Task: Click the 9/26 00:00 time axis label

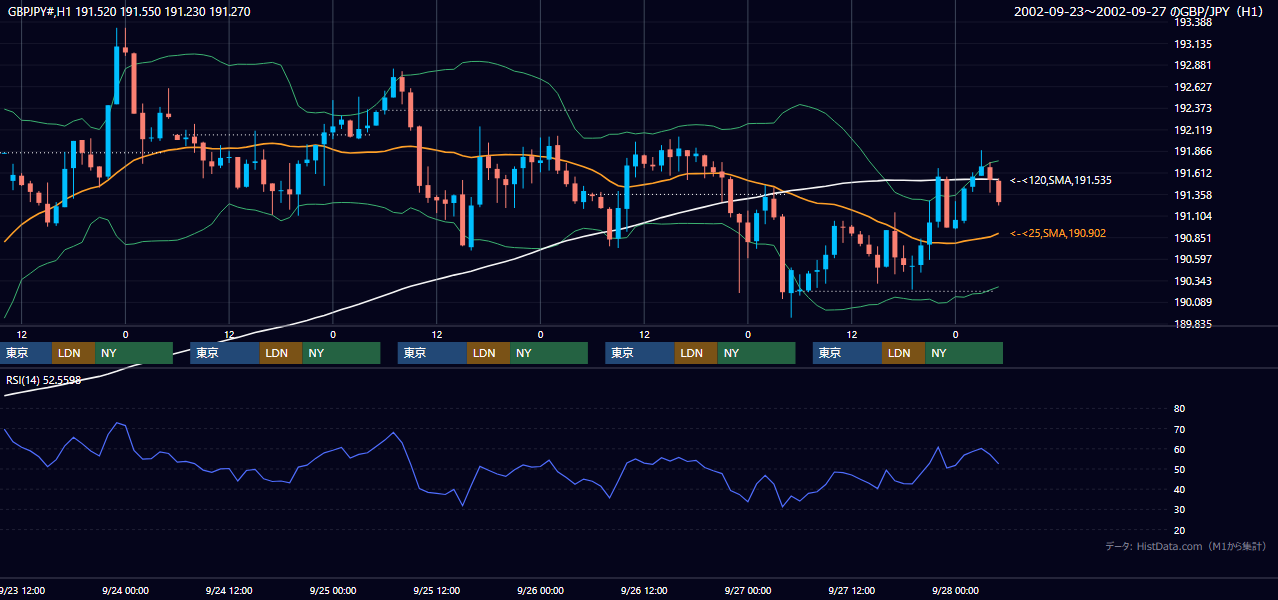Action: (540, 590)
